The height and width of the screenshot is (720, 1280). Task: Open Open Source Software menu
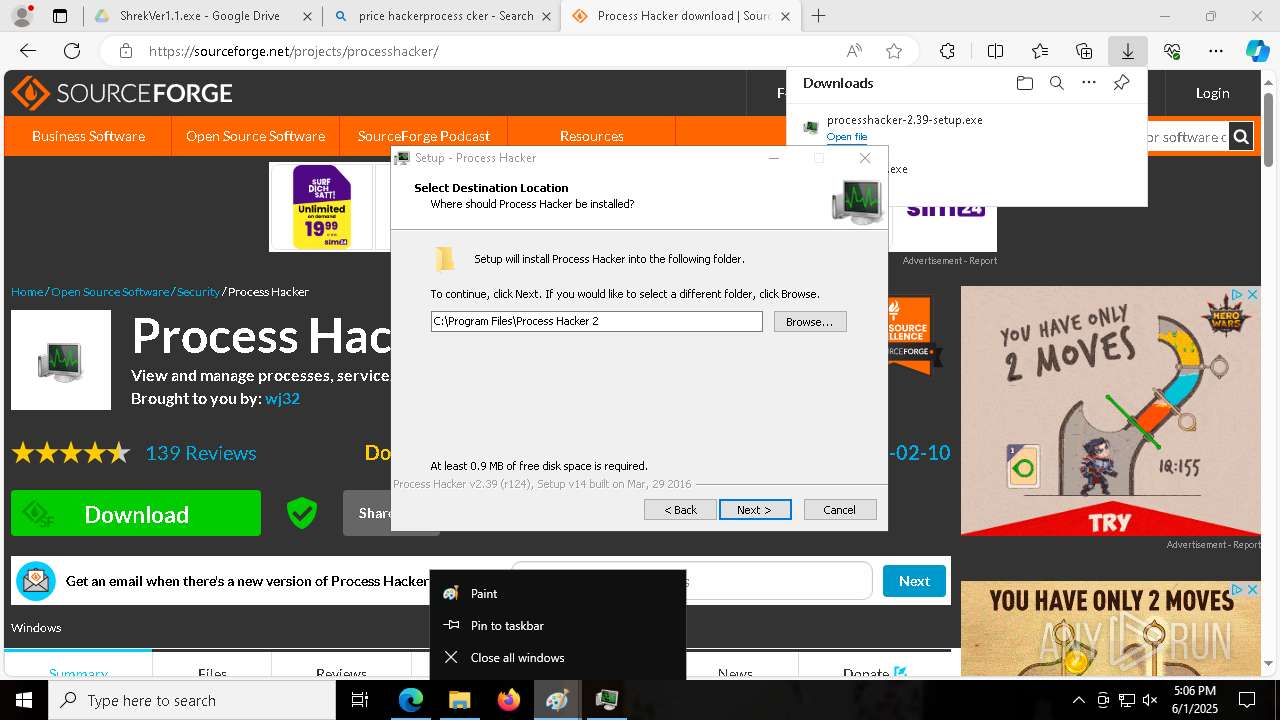[255, 136]
